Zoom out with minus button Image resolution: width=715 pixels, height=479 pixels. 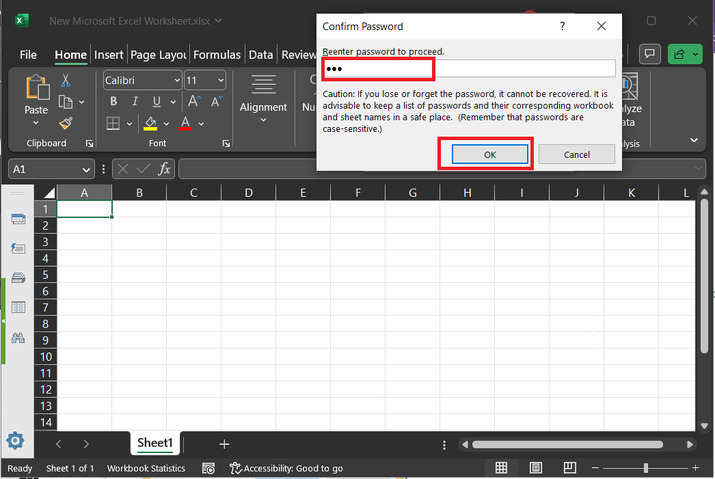click(595, 468)
